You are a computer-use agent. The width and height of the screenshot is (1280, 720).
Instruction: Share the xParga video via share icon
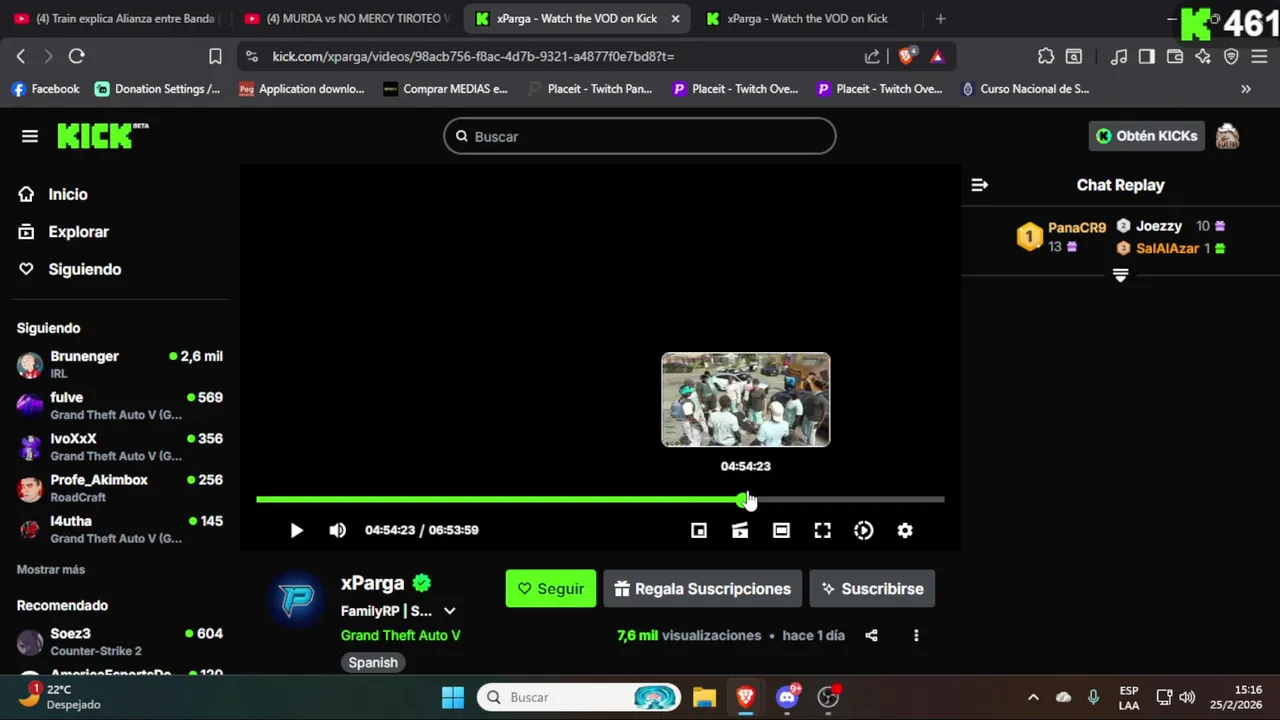tap(871, 635)
